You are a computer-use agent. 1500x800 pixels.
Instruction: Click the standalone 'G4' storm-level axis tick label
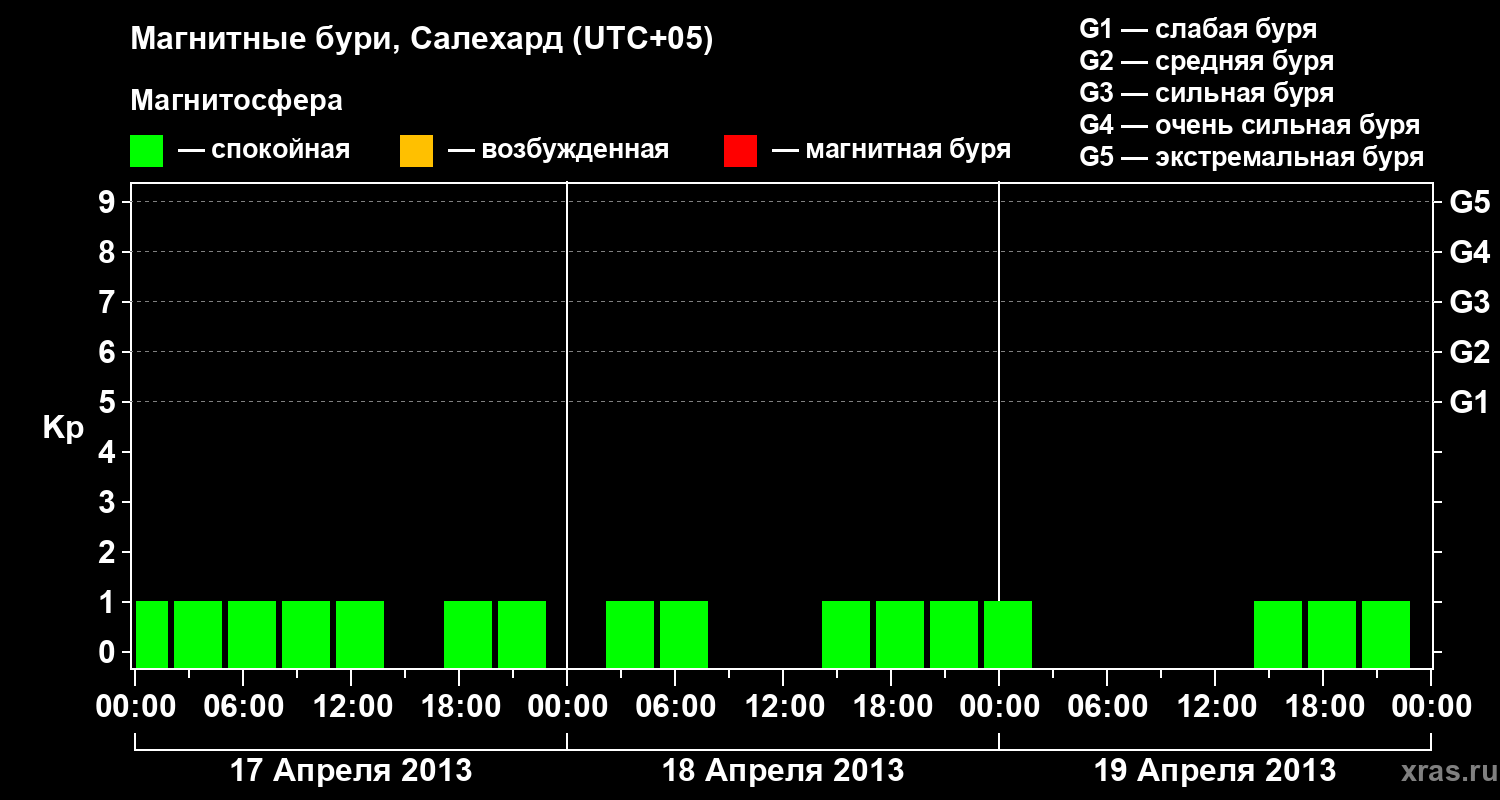click(x=1470, y=252)
